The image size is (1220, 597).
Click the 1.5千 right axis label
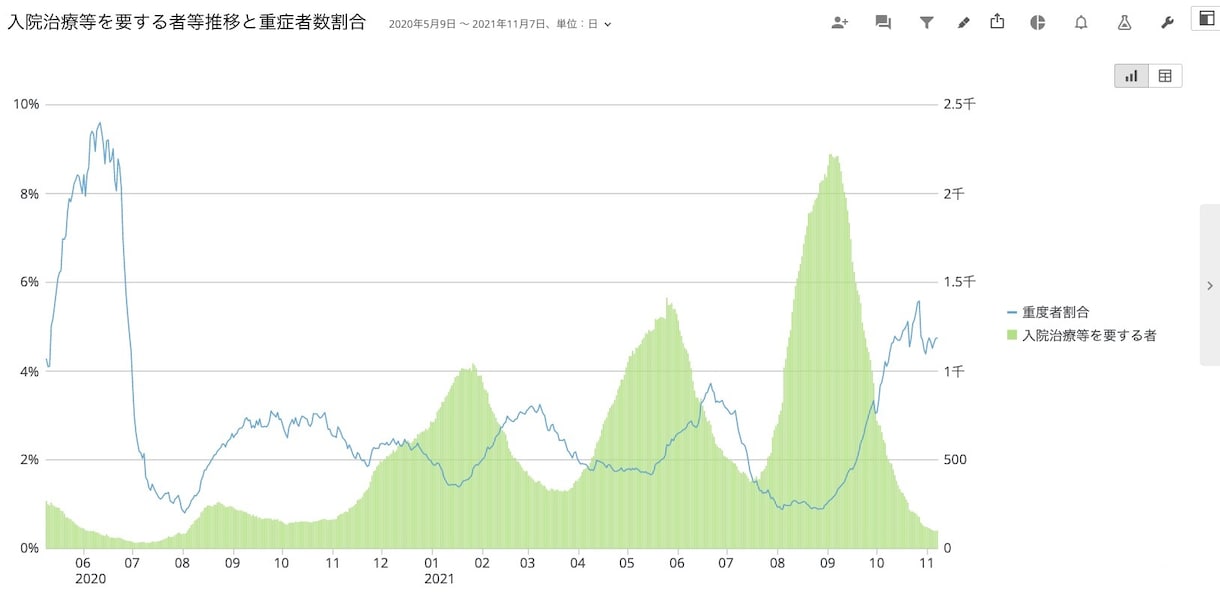(960, 282)
